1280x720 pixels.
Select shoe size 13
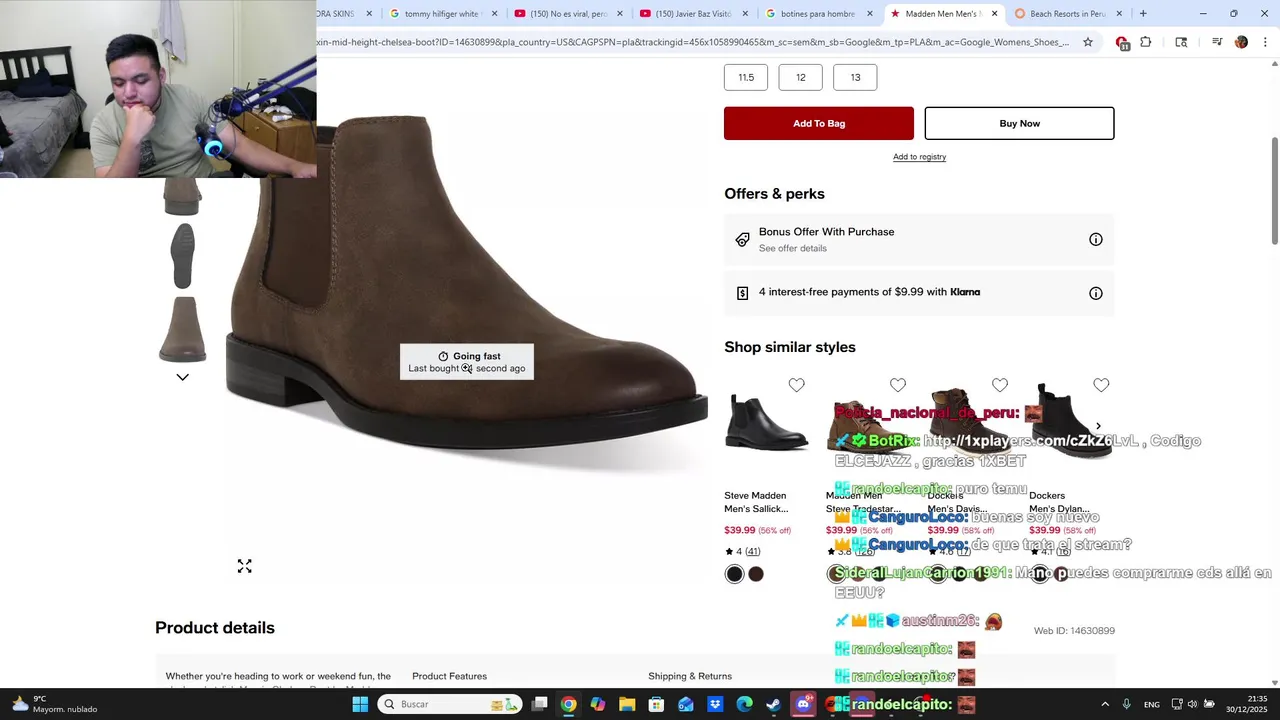click(x=855, y=77)
